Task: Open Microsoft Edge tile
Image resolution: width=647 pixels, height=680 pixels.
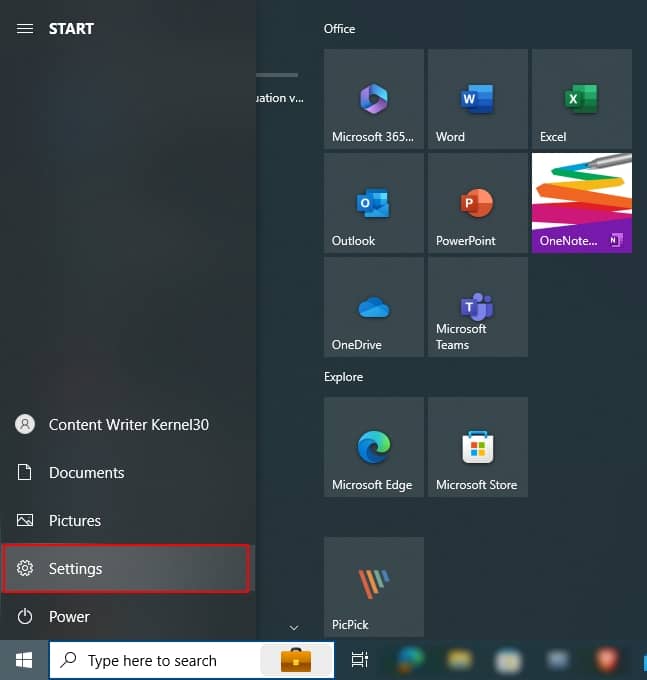Action: pos(374,447)
